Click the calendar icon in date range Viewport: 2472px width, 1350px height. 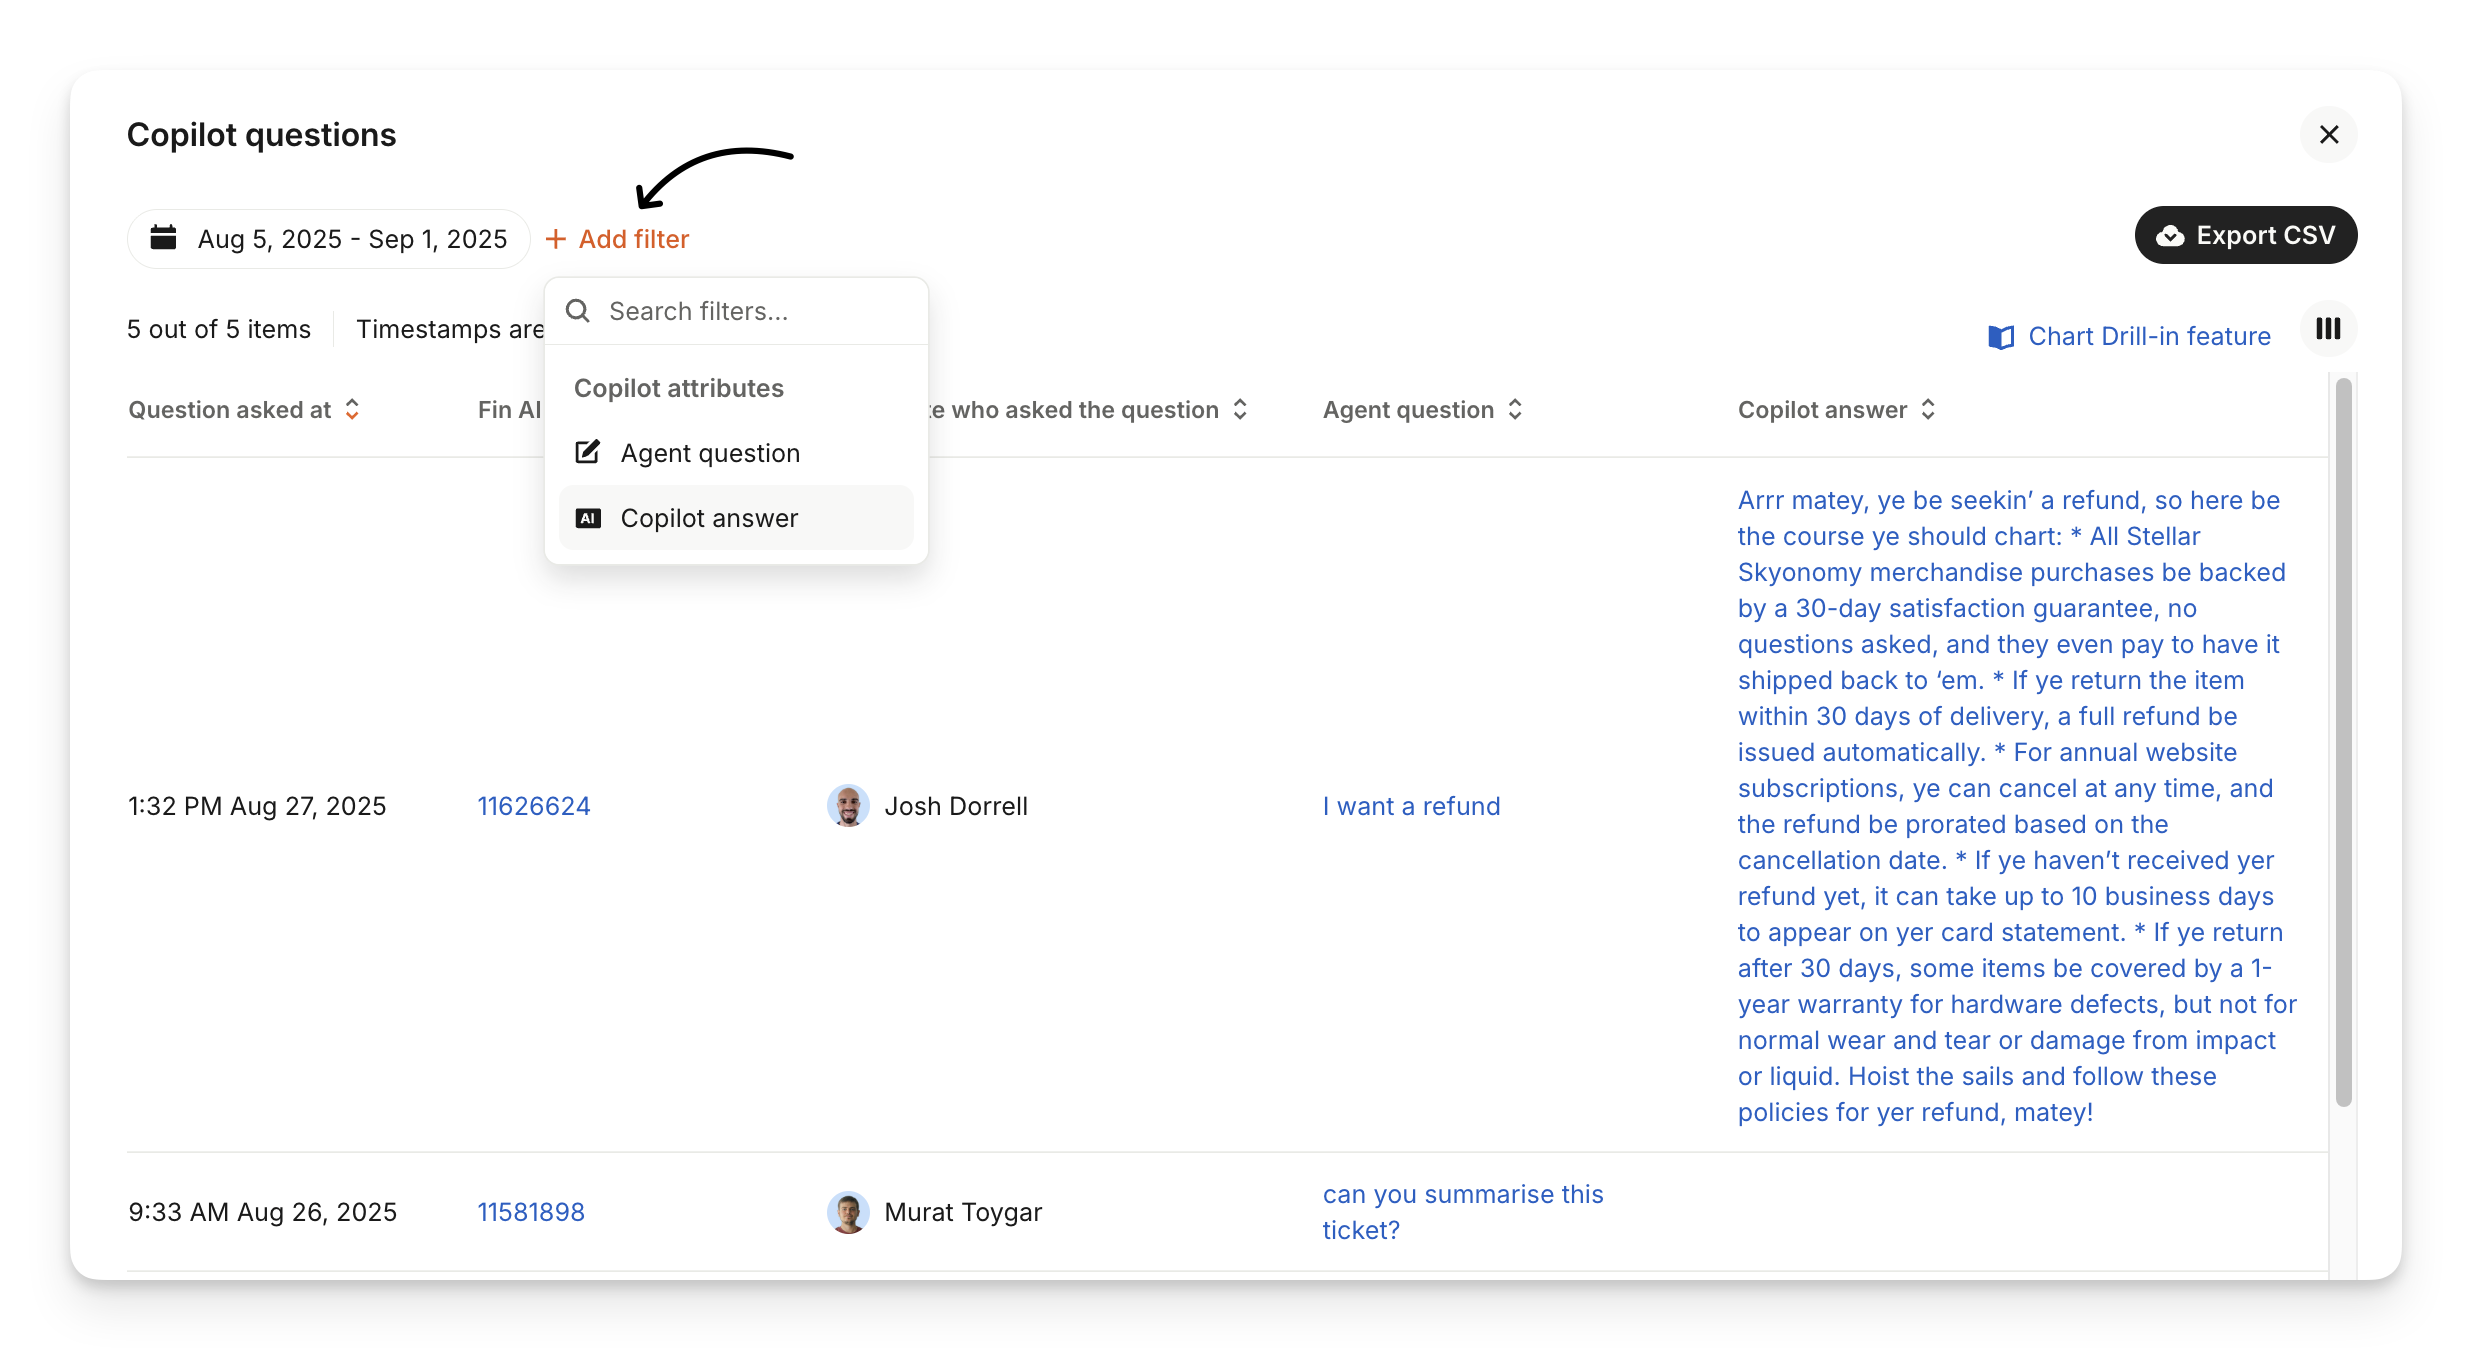click(x=163, y=238)
